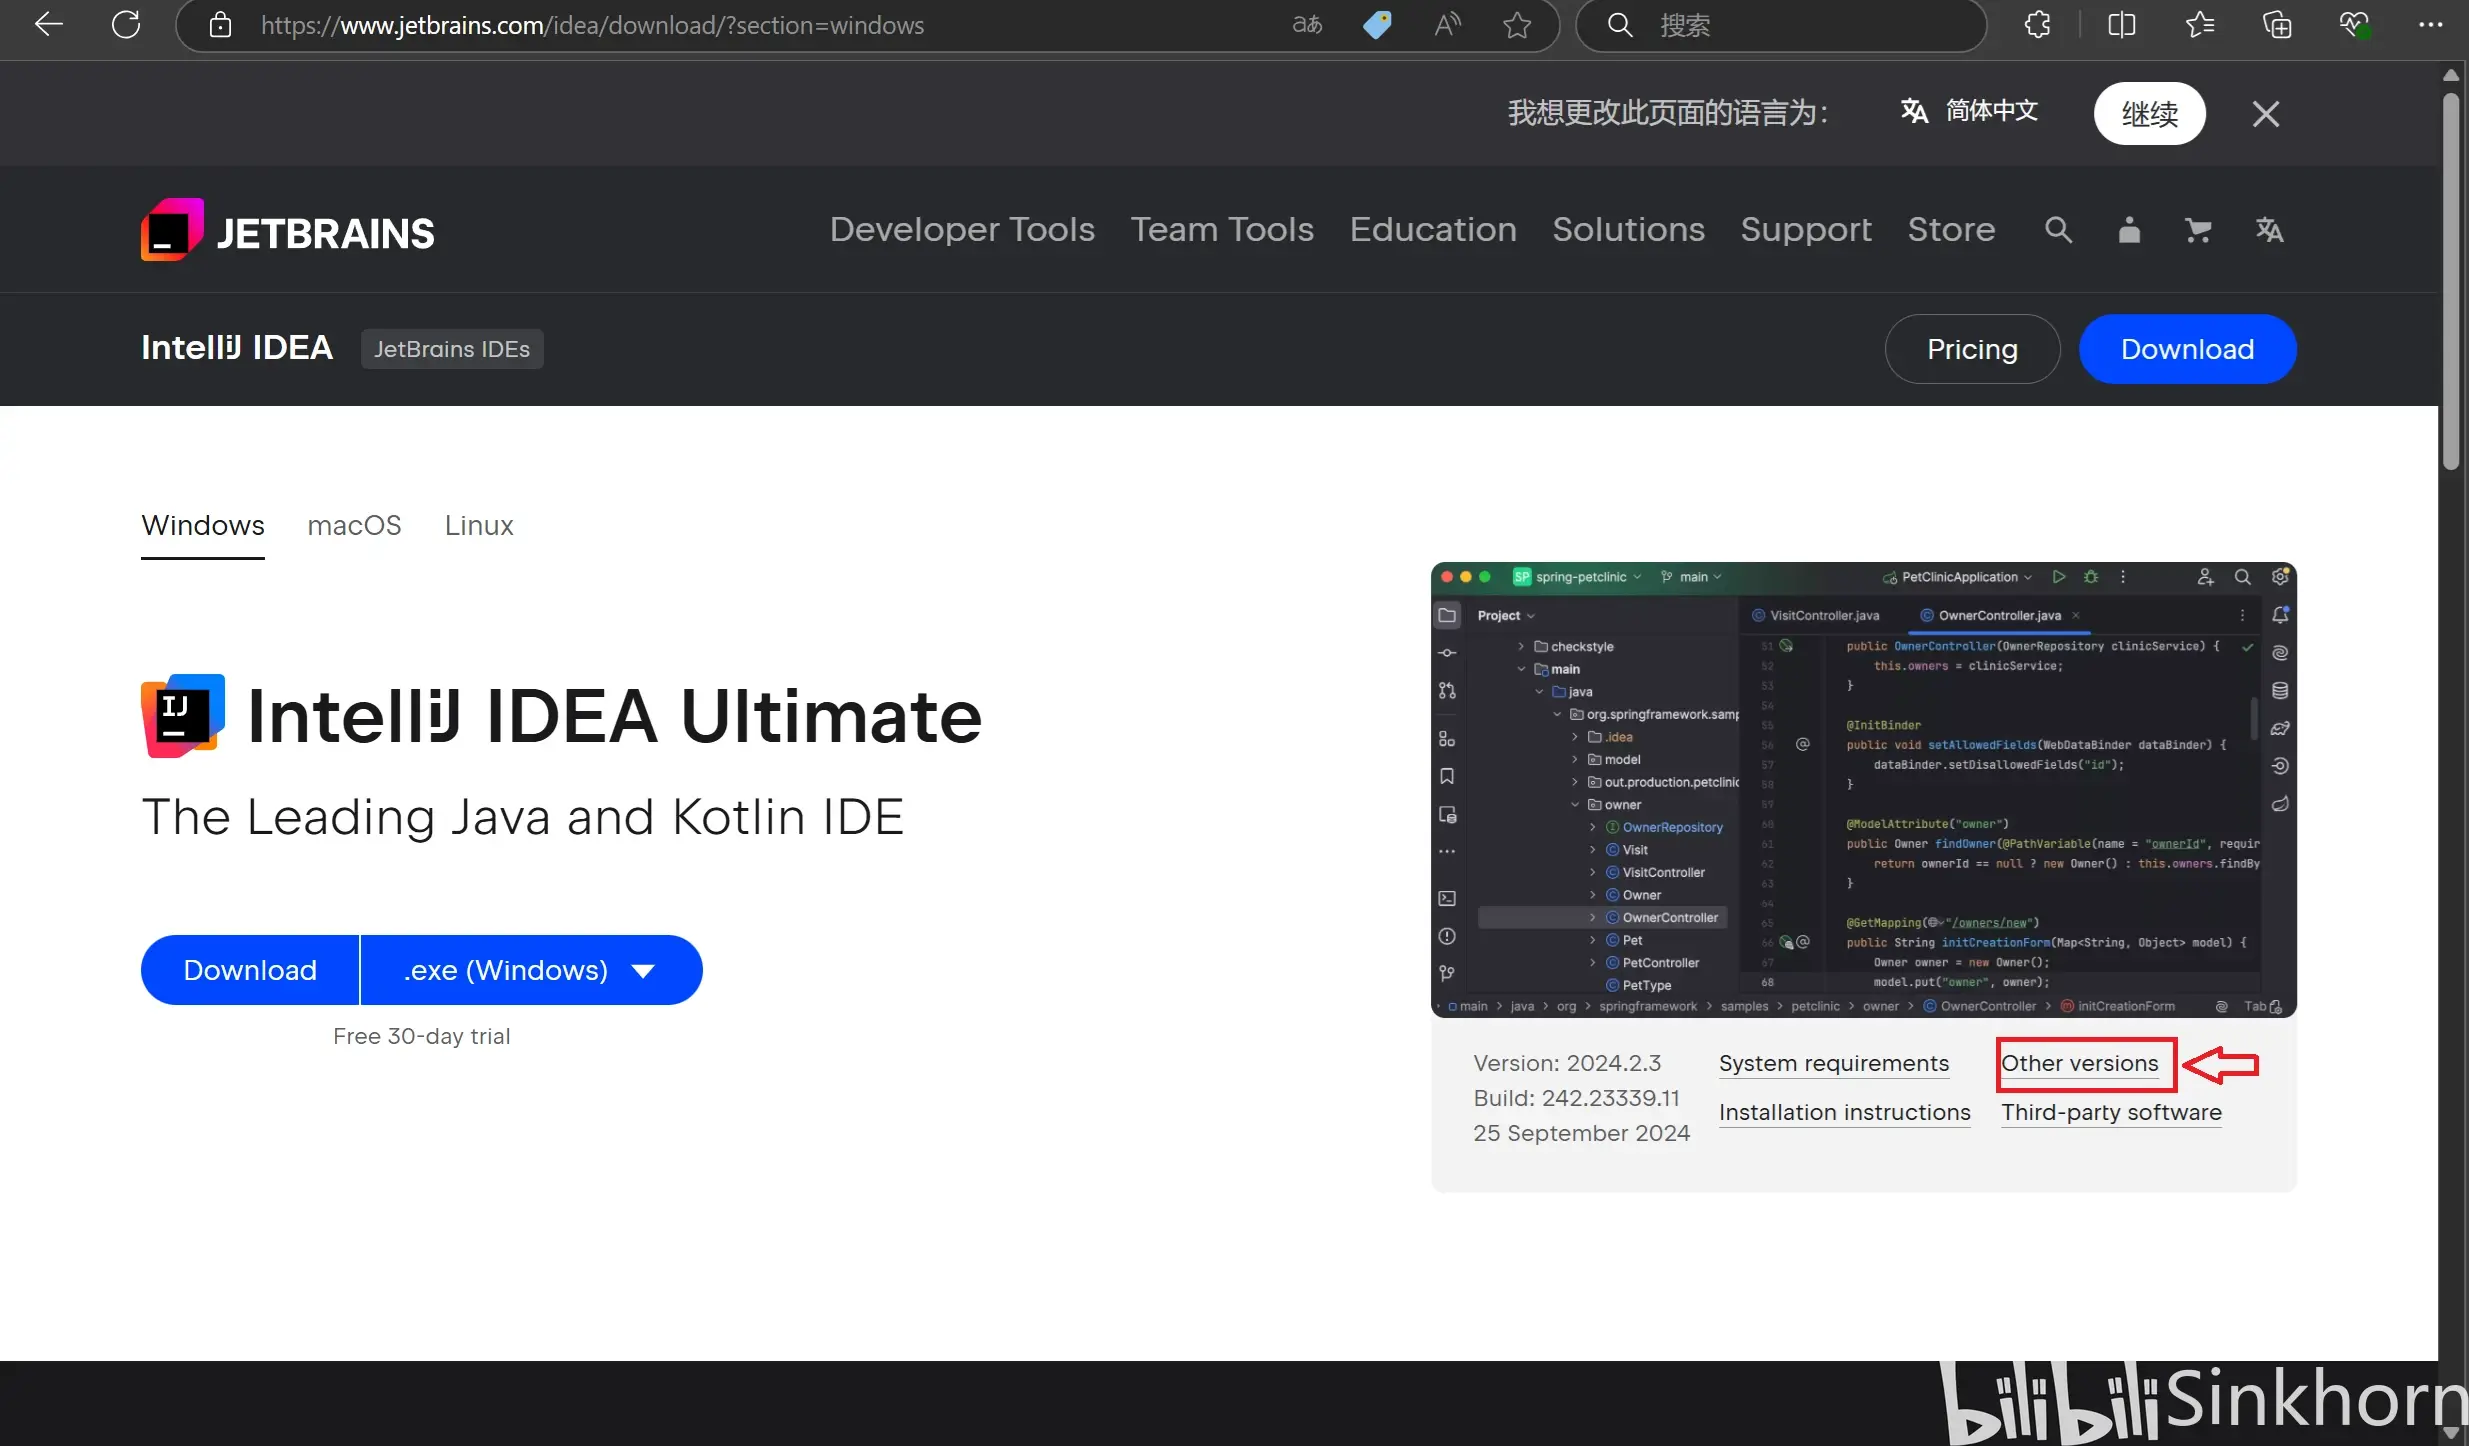Viewport: 2469px width, 1446px height.
Task: Open the Solutions menu
Action: click(x=1628, y=230)
